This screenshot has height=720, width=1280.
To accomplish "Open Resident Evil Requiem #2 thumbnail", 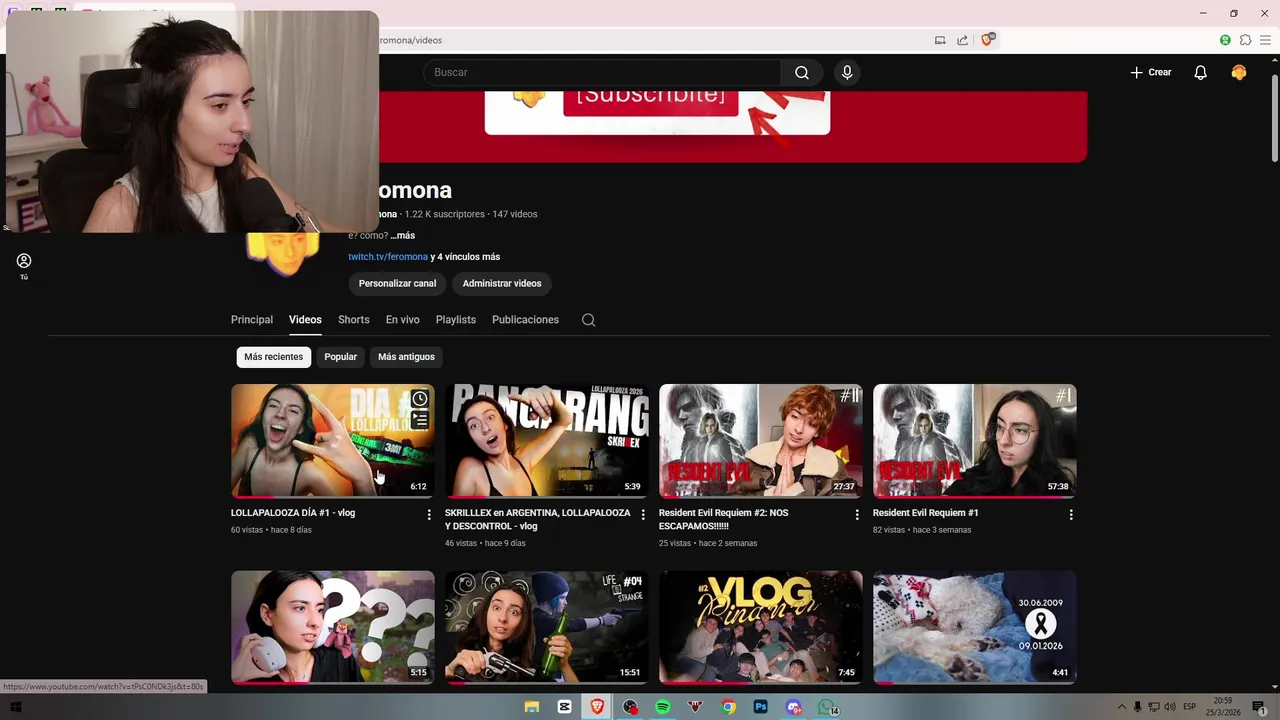I will click(761, 441).
